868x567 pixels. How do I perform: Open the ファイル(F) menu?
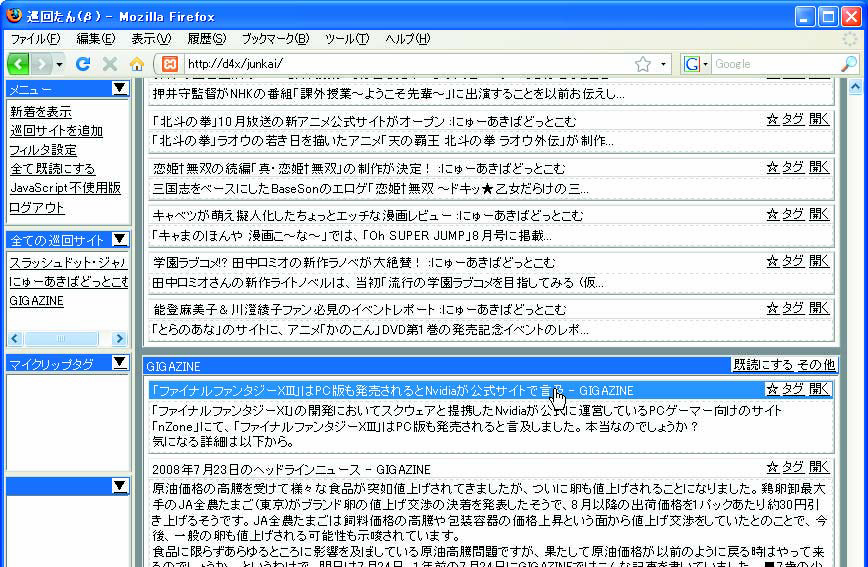tap(35, 39)
